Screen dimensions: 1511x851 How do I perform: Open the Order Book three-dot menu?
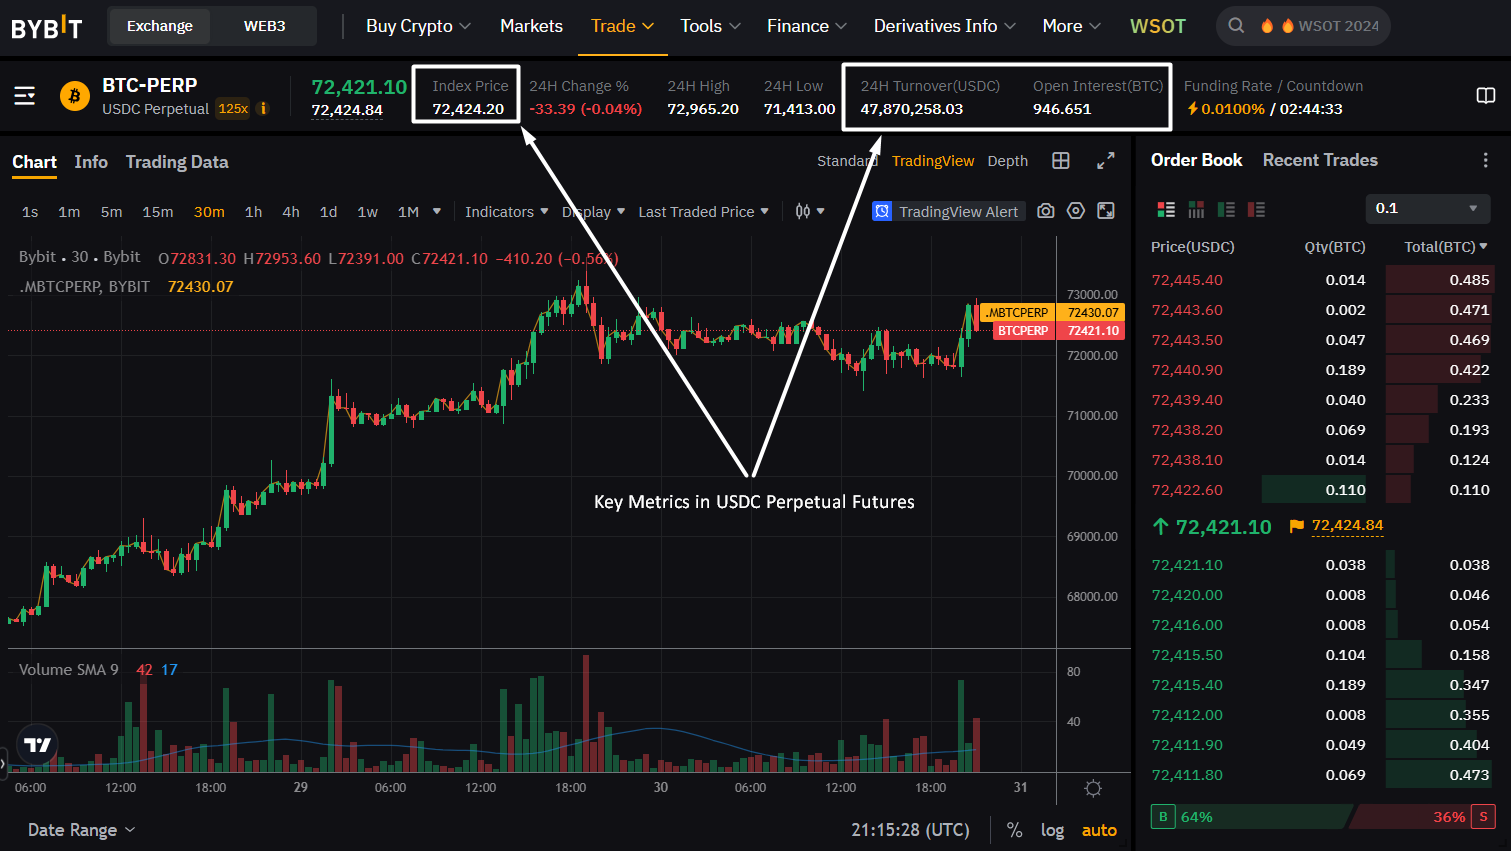(x=1486, y=160)
